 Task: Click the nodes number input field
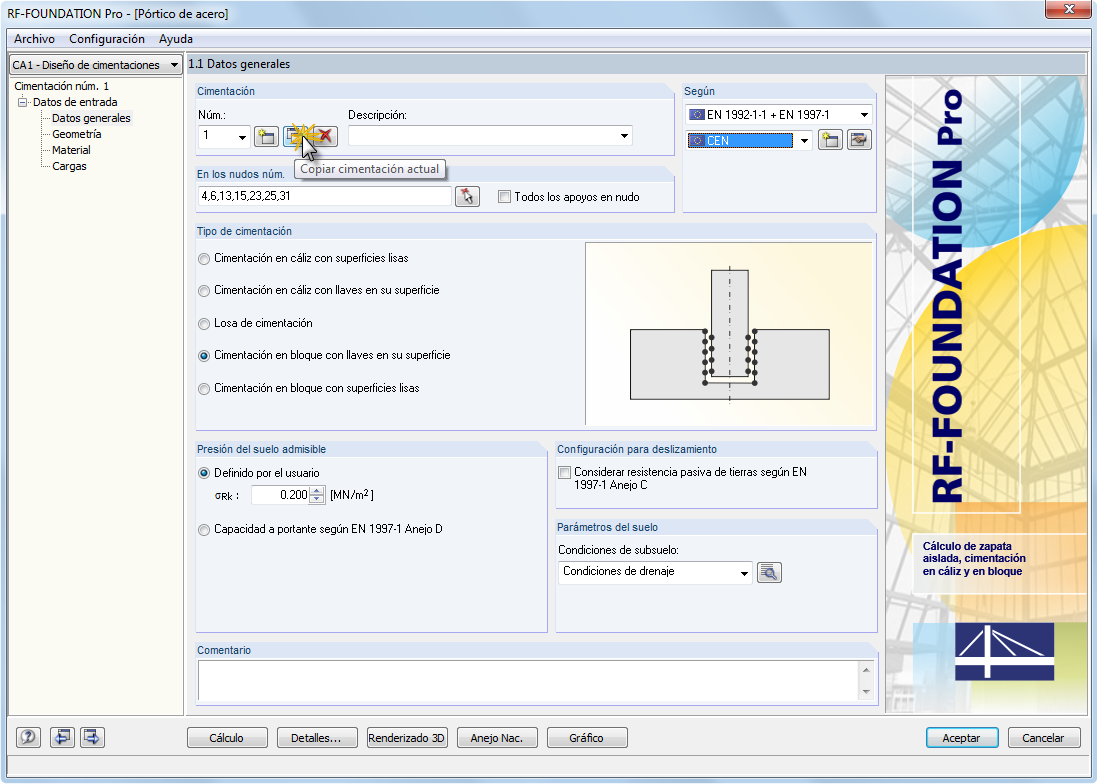tap(325, 197)
